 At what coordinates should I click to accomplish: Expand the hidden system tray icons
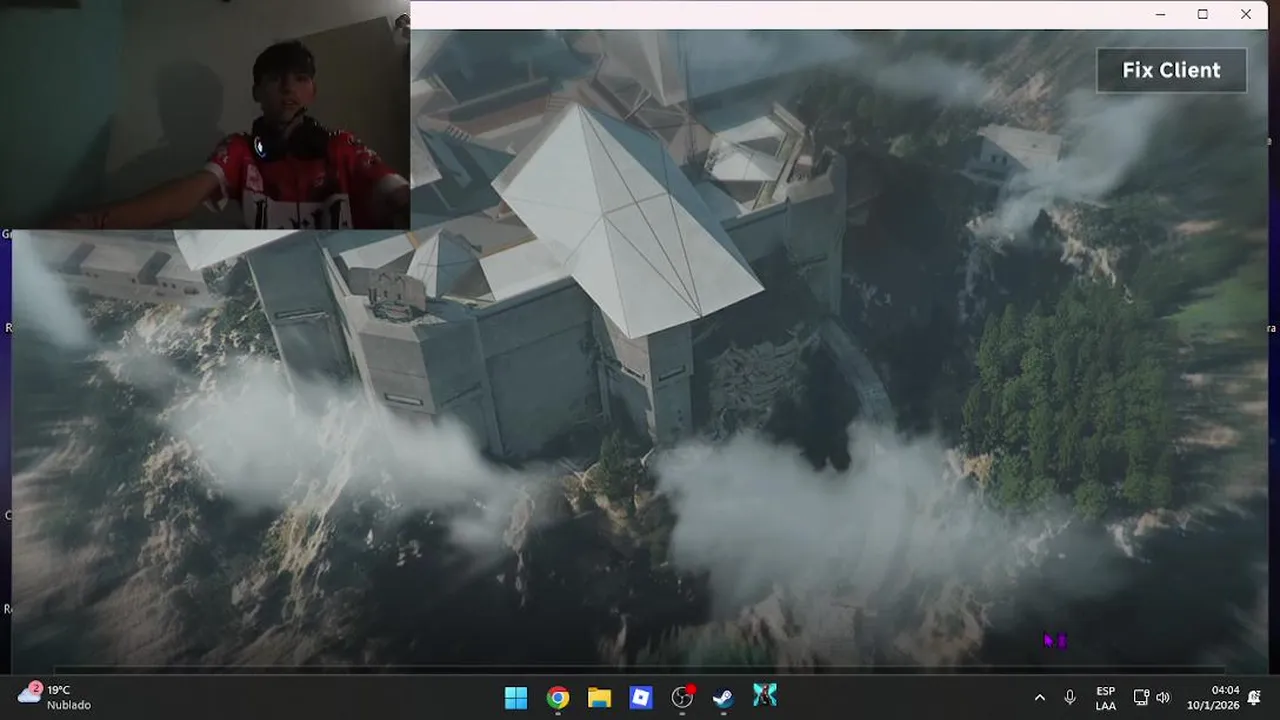point(1039,698)
